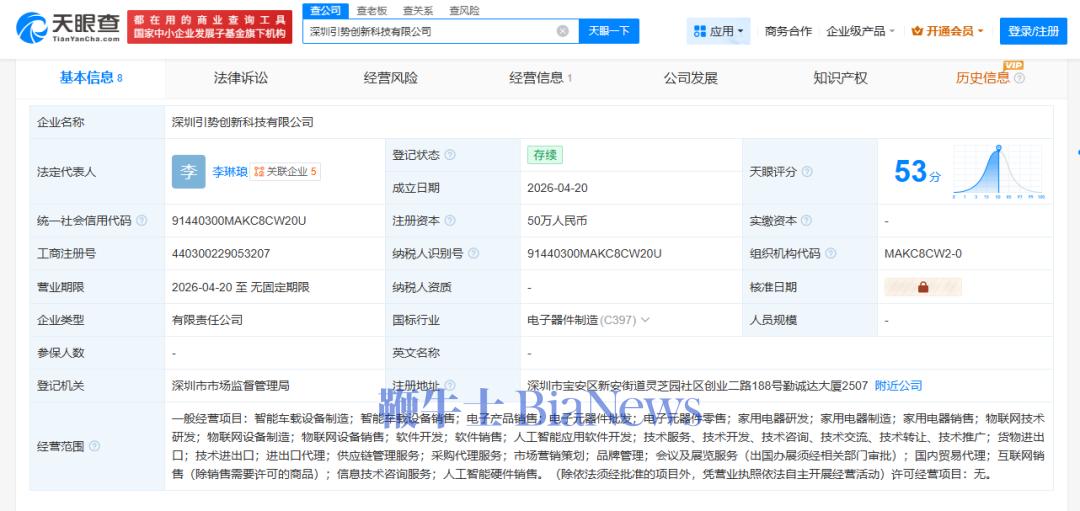Open the 关联企业 5 badge
This screenshot has height=511, width=1080.
(x=285, y=172)
